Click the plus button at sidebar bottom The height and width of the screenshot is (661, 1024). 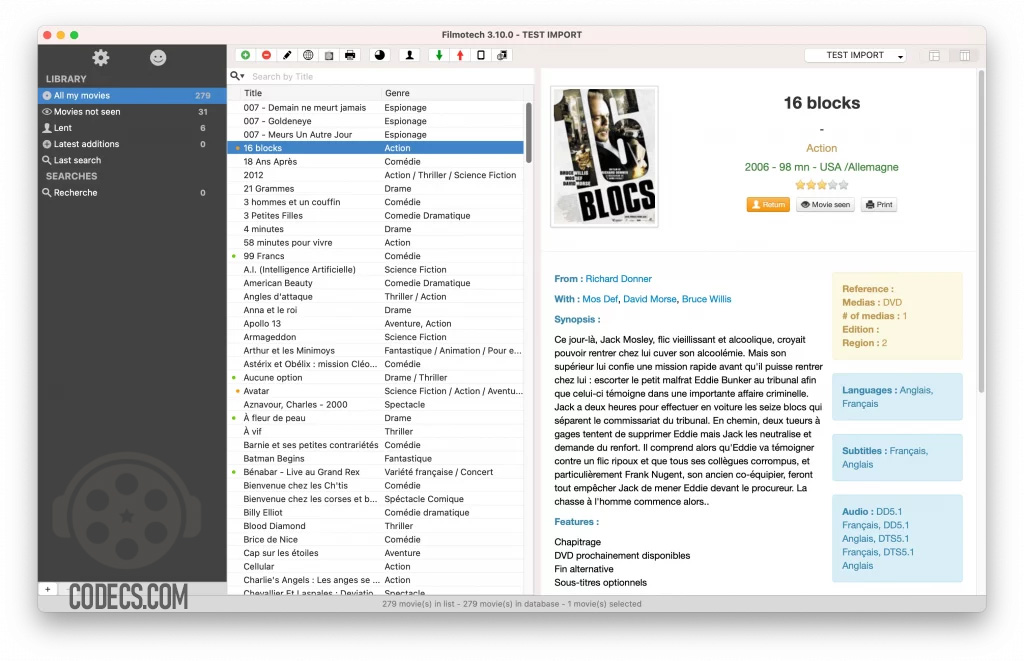click(x=48, y=589)
